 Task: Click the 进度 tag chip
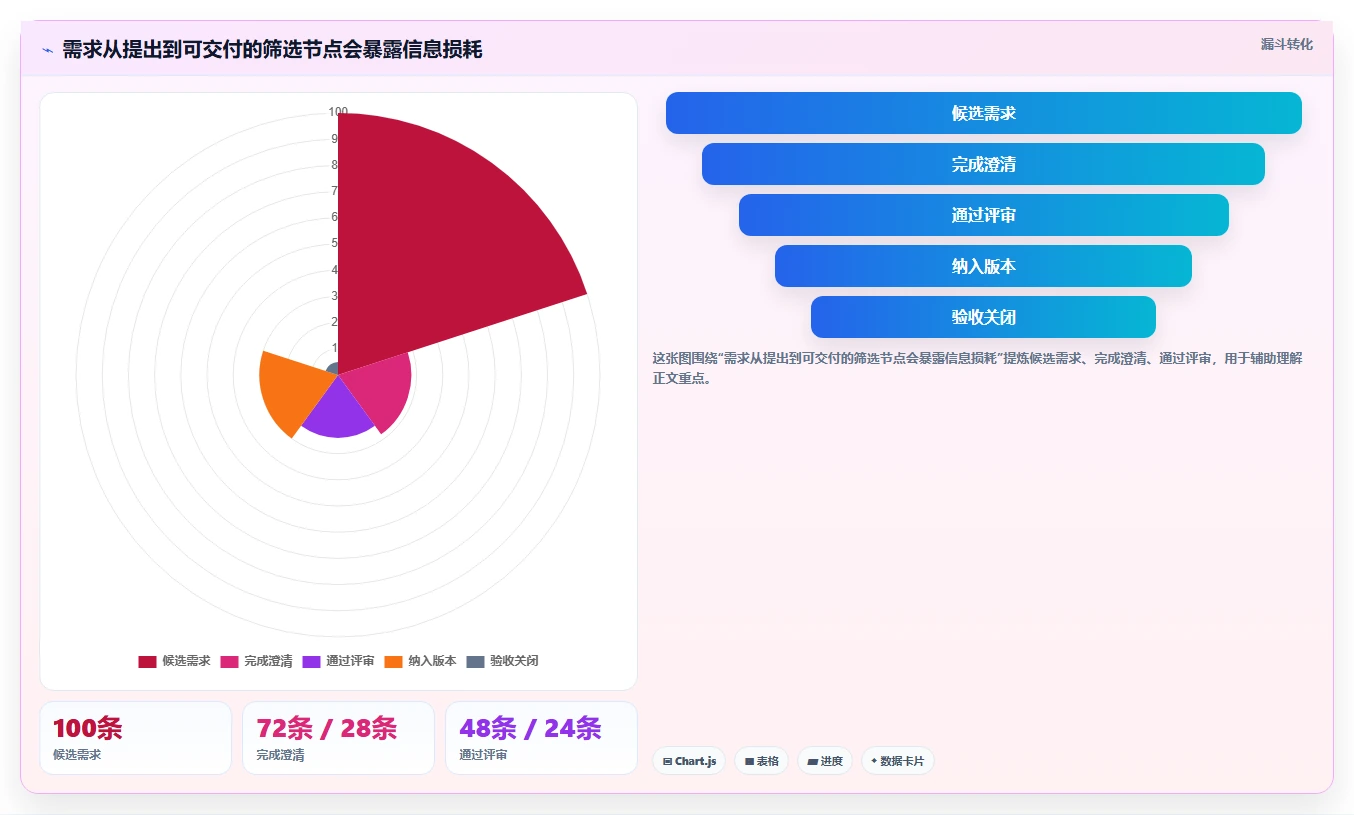pyautogui.click(x=825, y=761)
